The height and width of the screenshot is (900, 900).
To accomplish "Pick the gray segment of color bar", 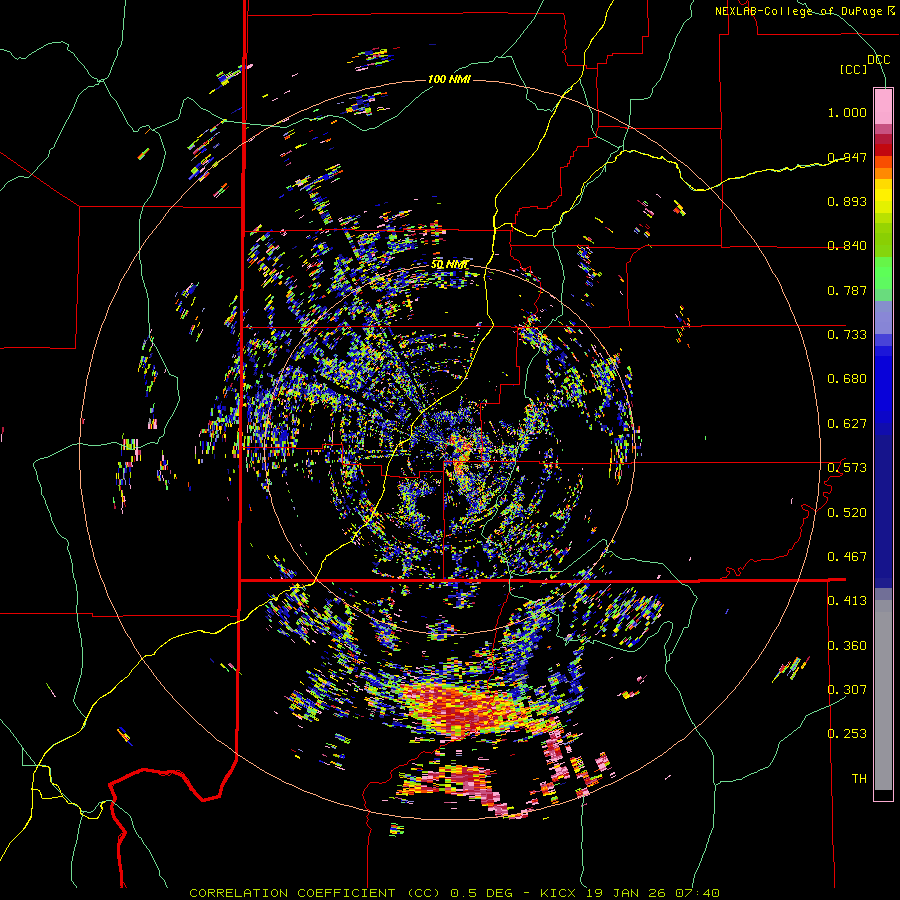I will pyautogui.click(x=883, y=695).
